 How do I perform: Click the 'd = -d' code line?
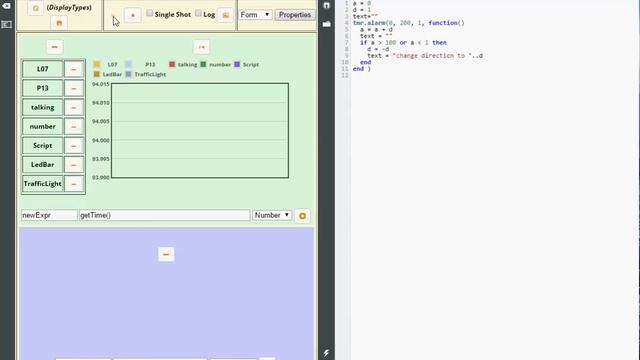point(378,49)
